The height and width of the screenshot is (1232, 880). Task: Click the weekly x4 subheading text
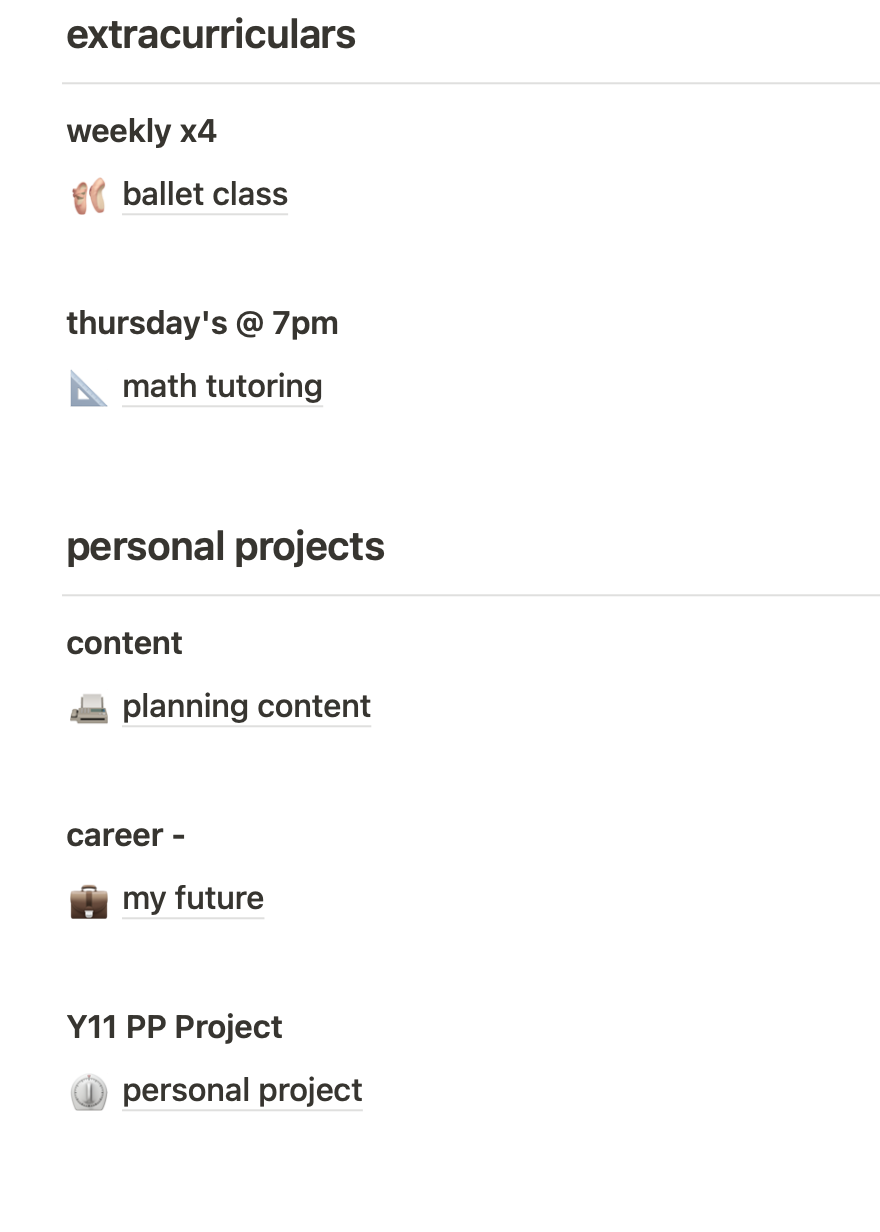(x=141, y=131)
